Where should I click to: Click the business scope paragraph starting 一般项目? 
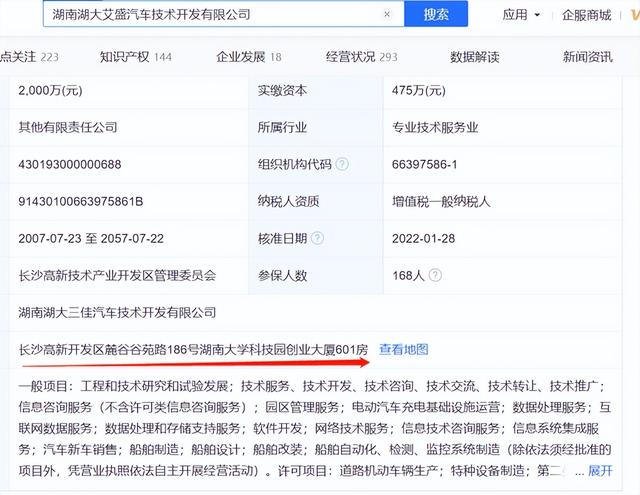coord(315,428)
